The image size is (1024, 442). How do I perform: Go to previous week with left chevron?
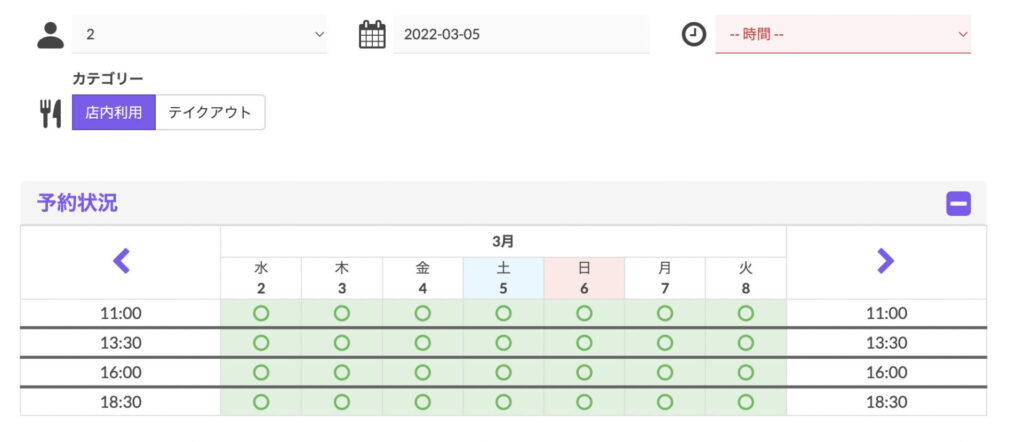coord(121,261)
